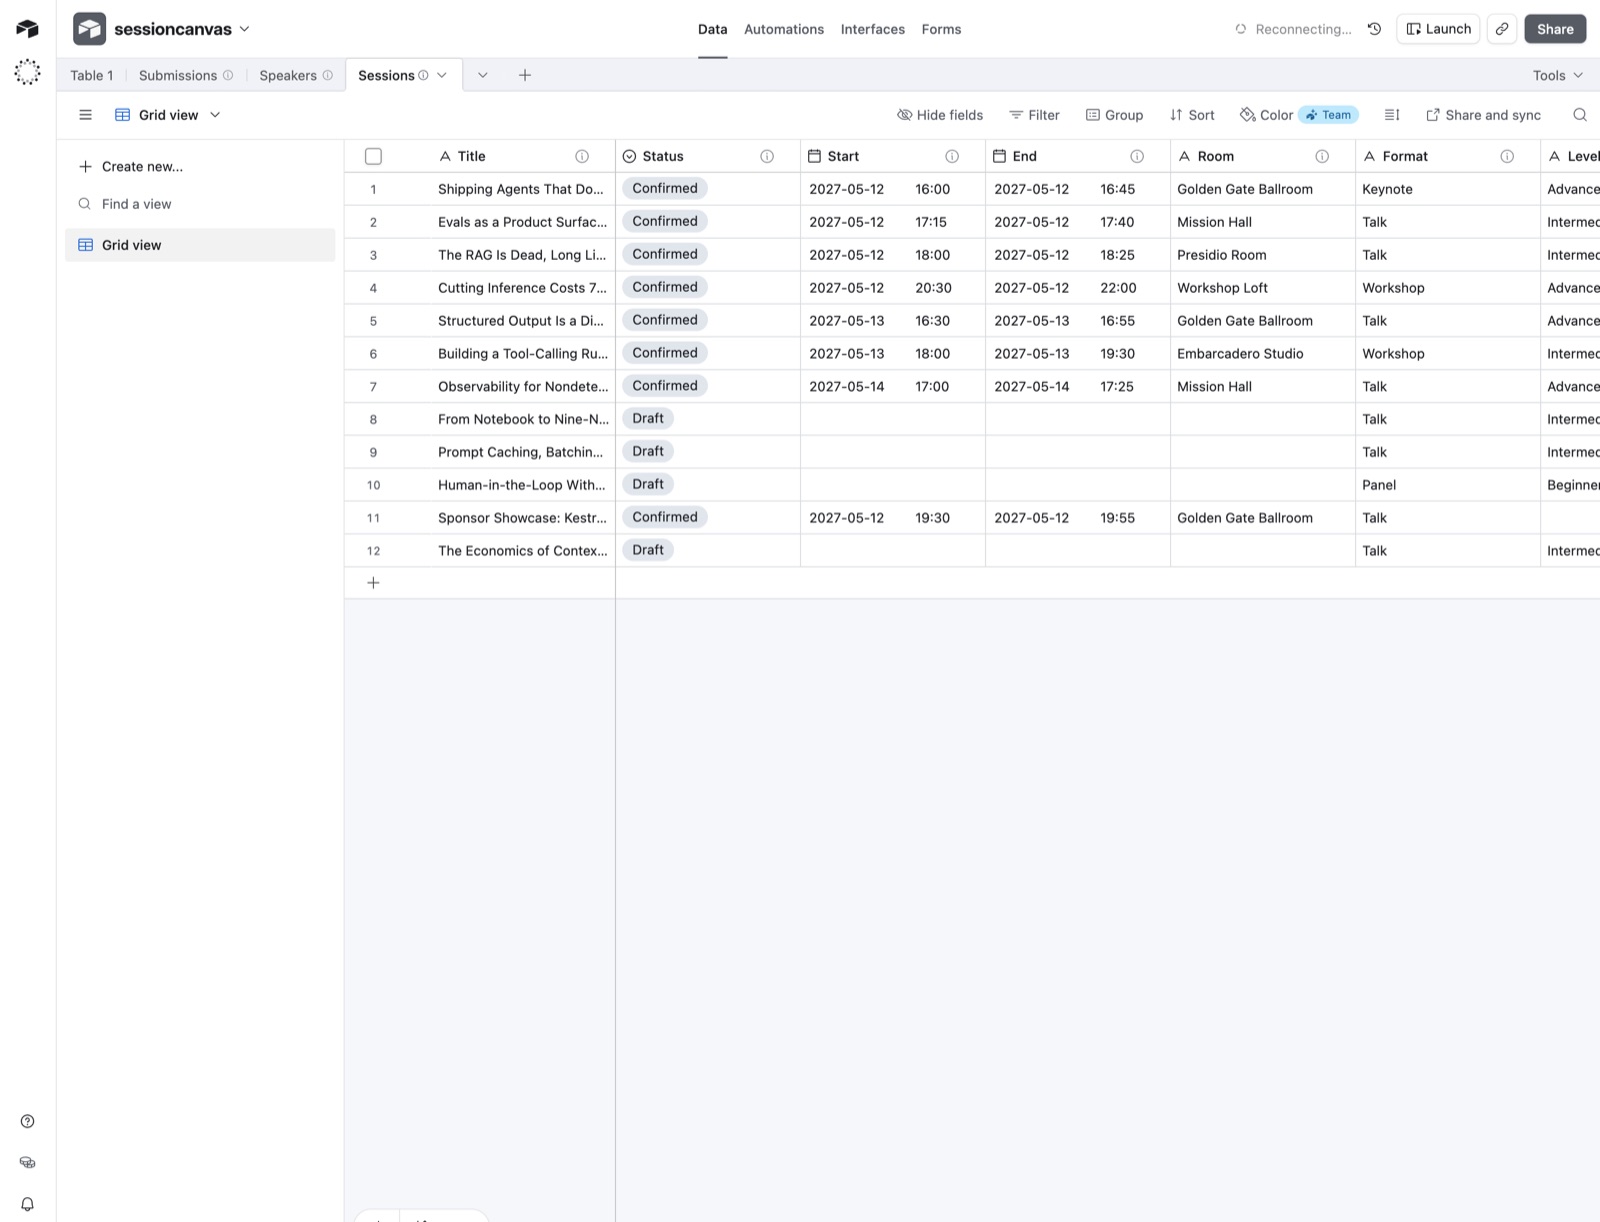Open the Color options
The height and width of the screenshot is (1222, 1600).
(1266, 115)
